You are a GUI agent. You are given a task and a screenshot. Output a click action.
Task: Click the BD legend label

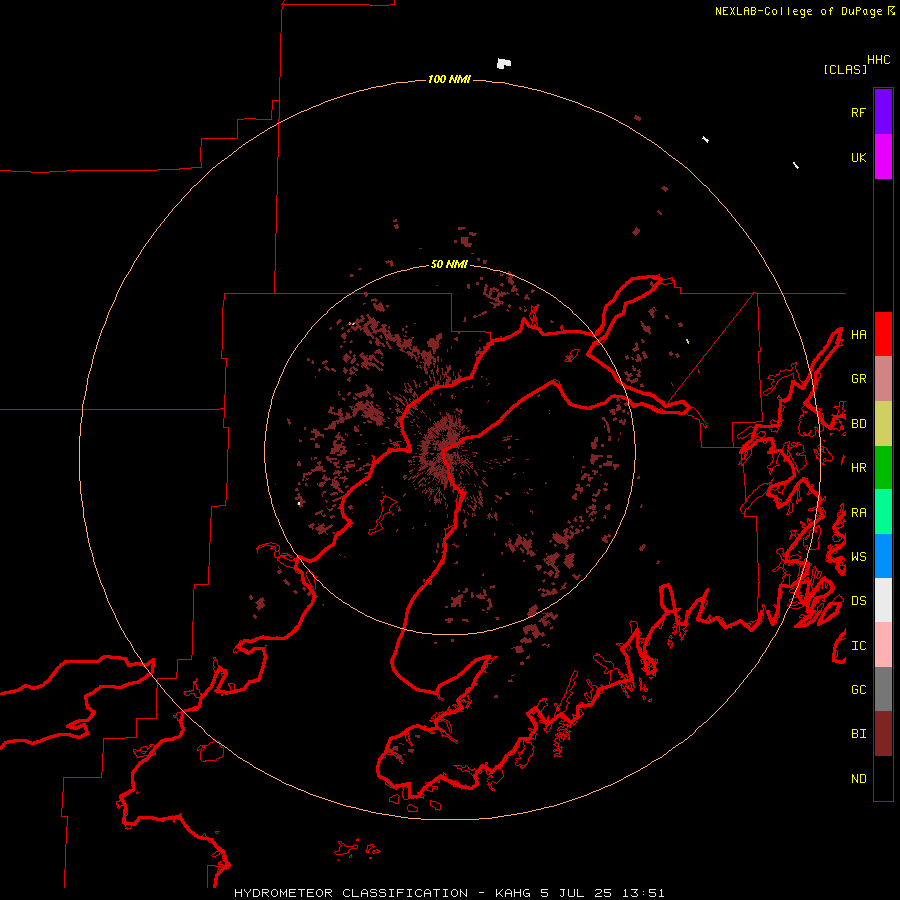[859, 424]
